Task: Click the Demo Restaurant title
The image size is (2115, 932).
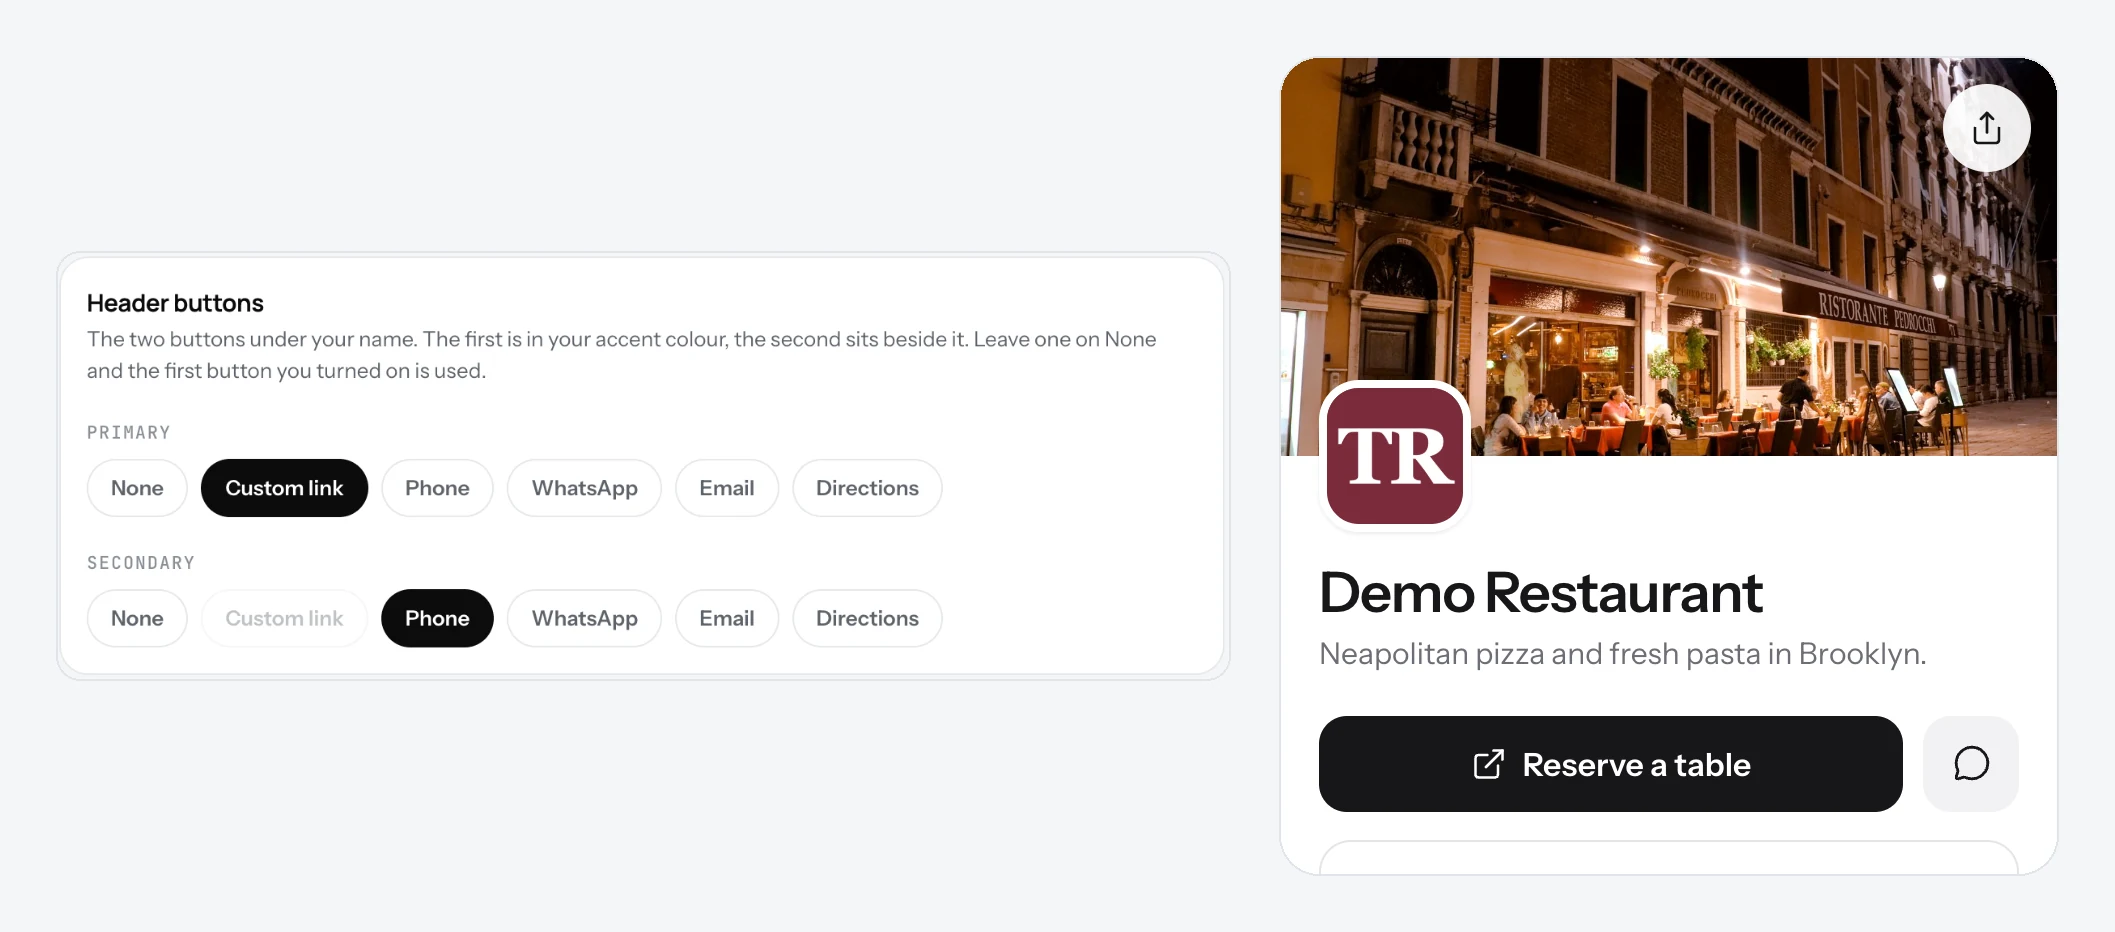Action: (1541, 593)
